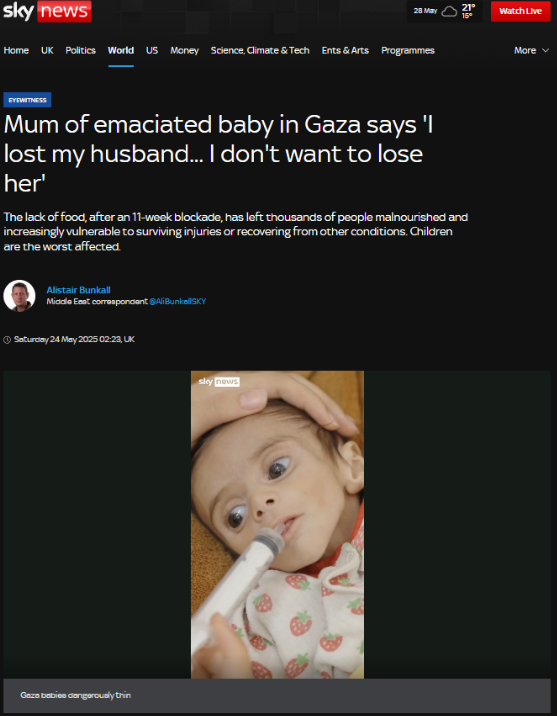Go to the Money section
557x716 pixels.
[x=184, y=51]
